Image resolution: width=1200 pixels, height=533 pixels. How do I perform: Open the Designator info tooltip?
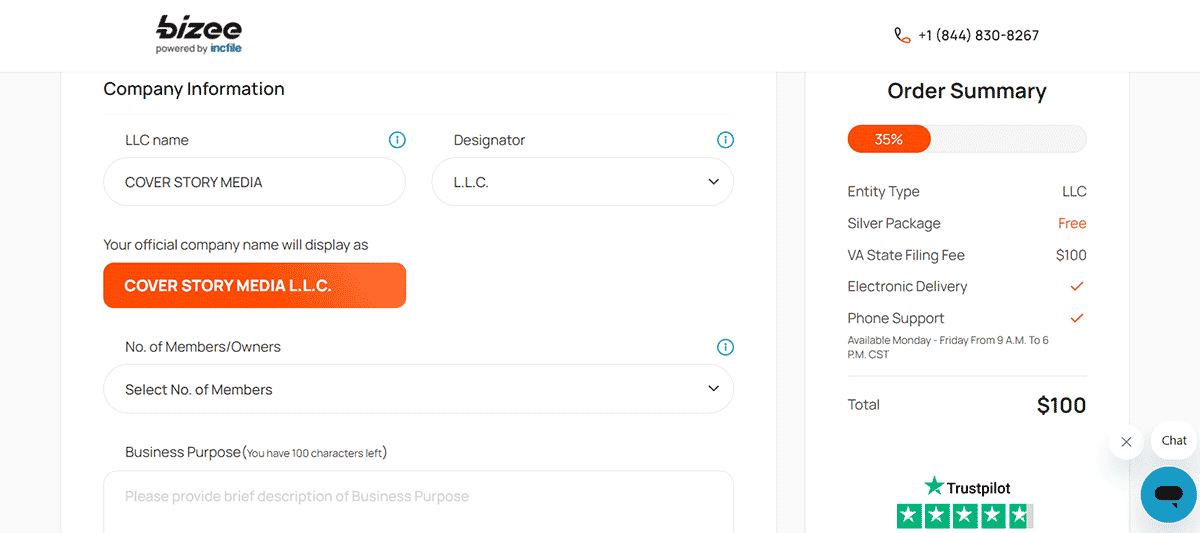pyautogui.click(x=725, y=140)
